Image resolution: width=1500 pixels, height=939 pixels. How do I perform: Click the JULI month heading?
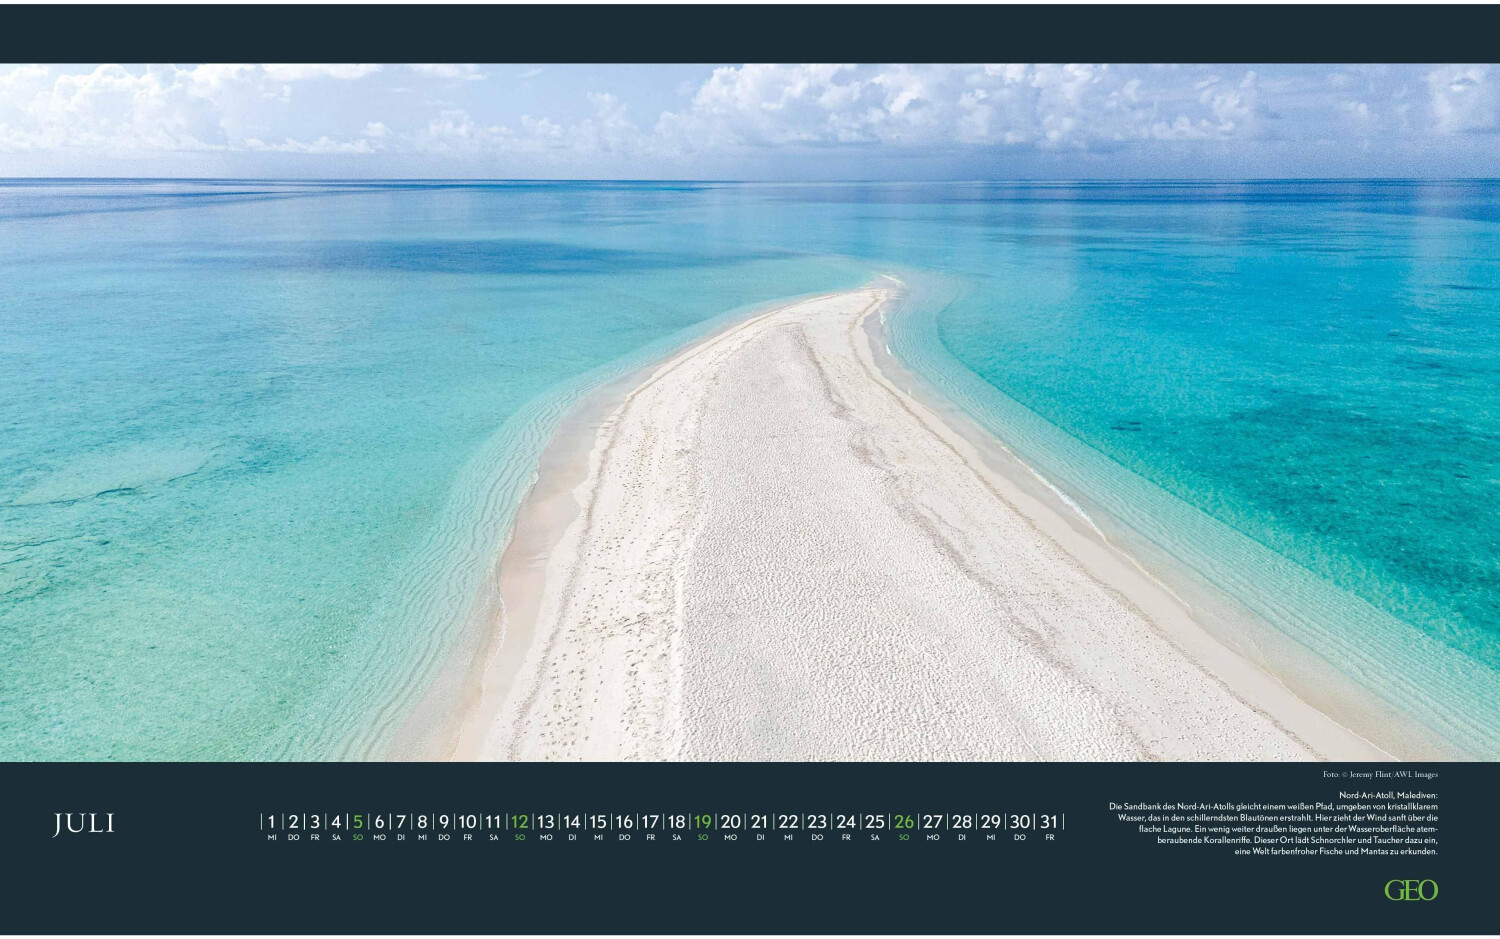point(84,823)
